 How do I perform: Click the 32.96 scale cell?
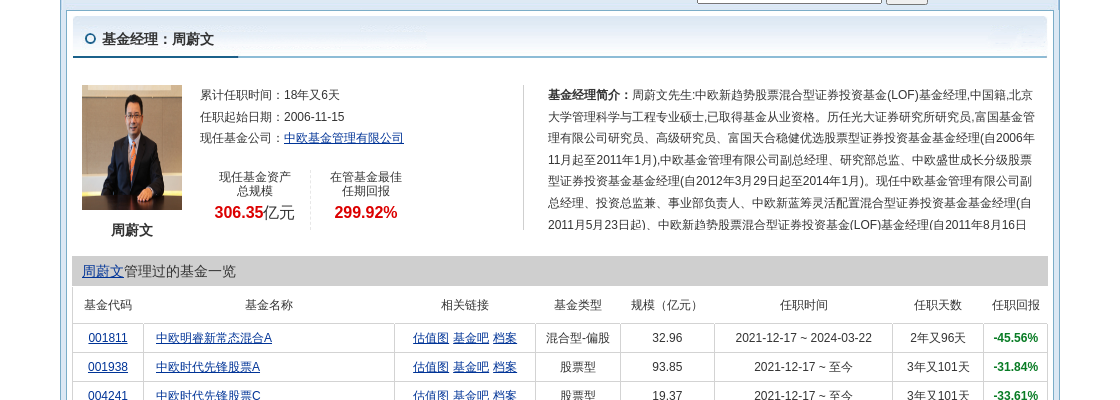[667, 338]
